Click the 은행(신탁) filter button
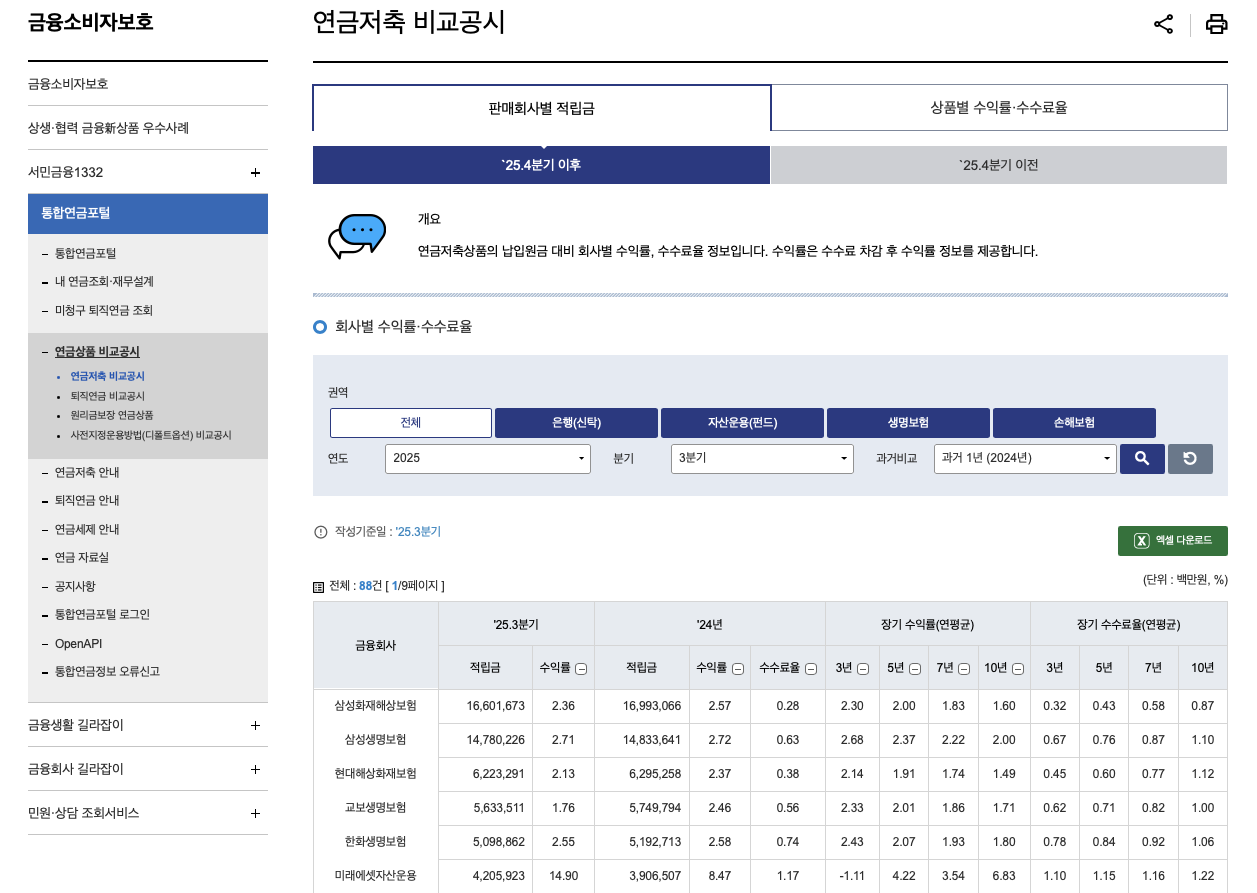The image size is (1257, 893). coord(575,422)
